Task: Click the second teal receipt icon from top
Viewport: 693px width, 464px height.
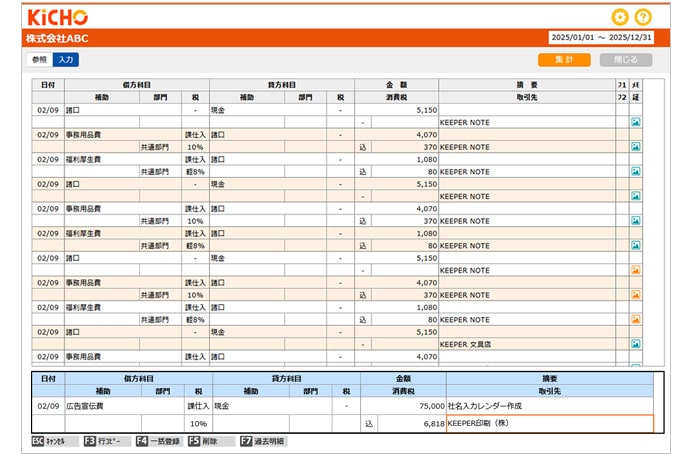Action: 635,147
